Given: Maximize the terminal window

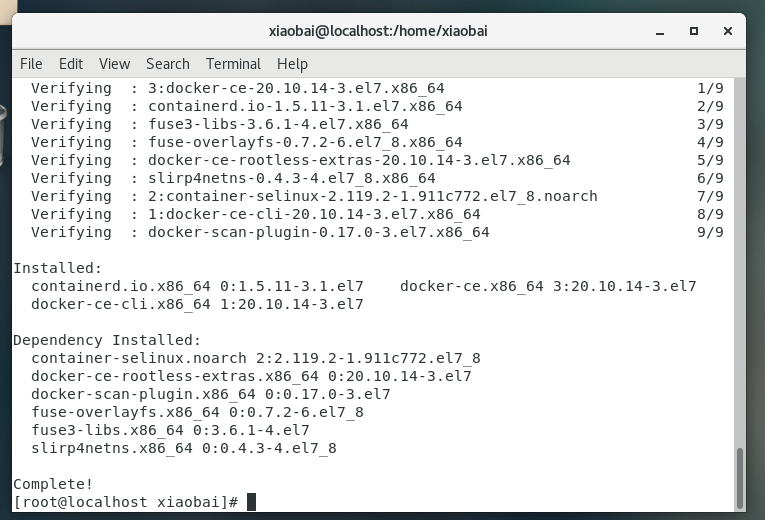Looking at the screenshot, I should click(x=694, y=31).
